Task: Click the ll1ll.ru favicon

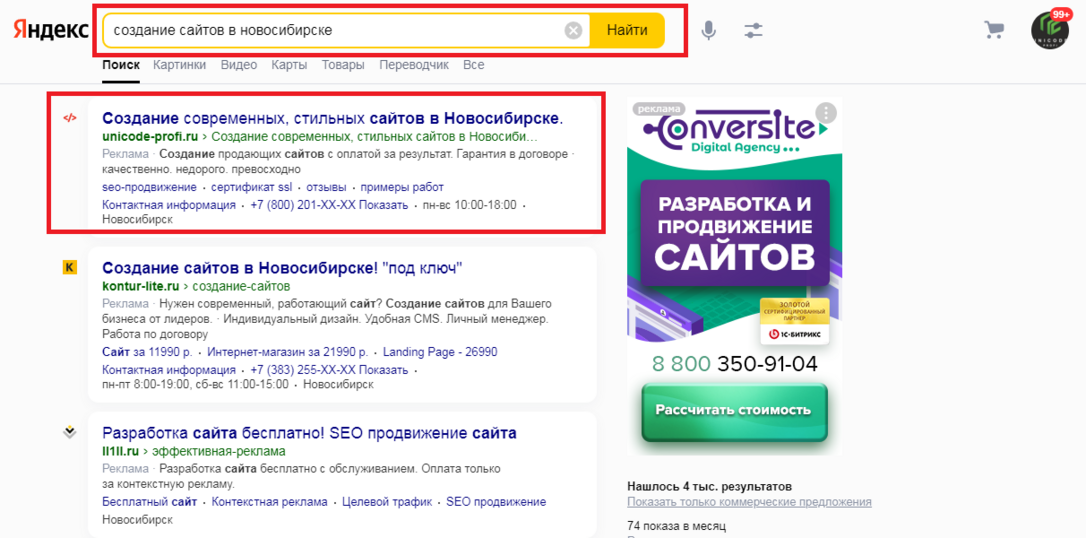Action: coord(69,433)
